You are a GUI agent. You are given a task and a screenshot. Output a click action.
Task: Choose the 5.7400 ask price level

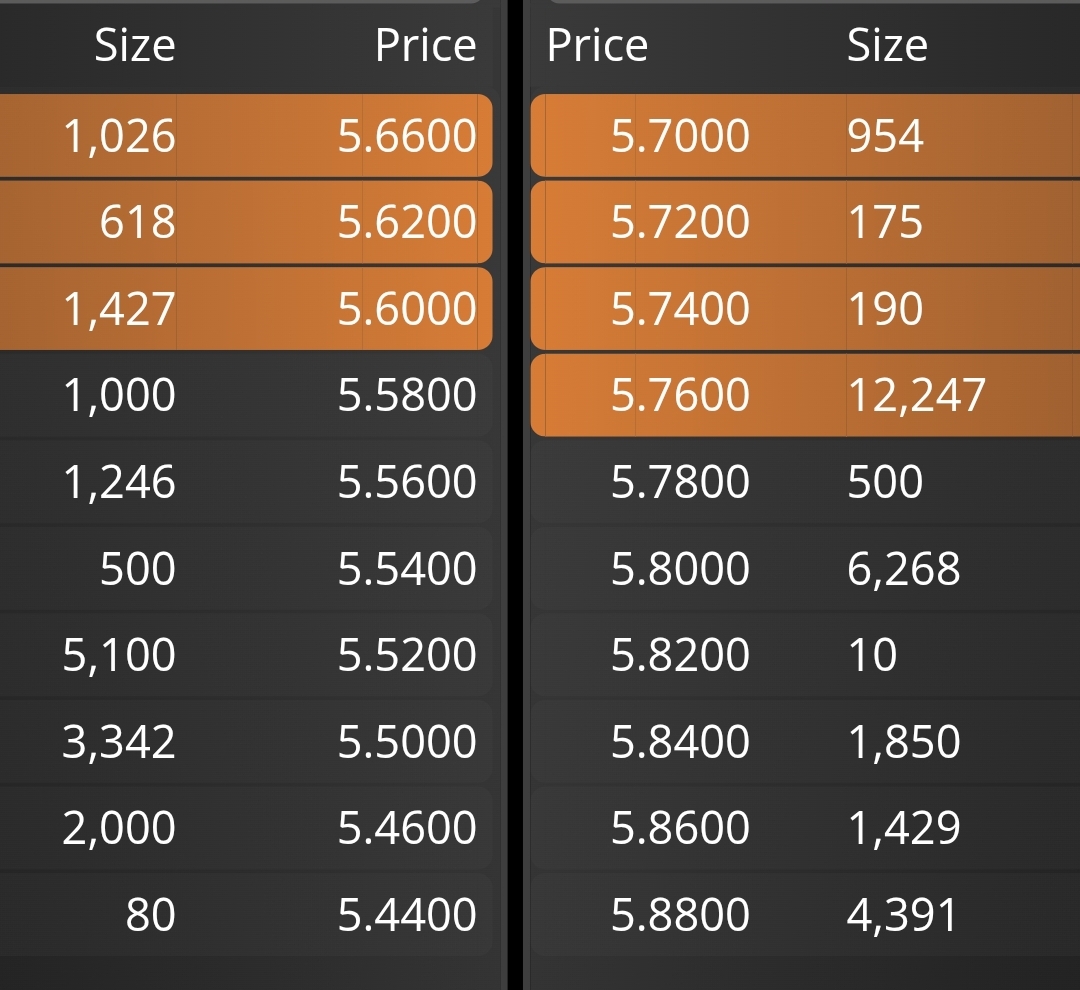805,309
